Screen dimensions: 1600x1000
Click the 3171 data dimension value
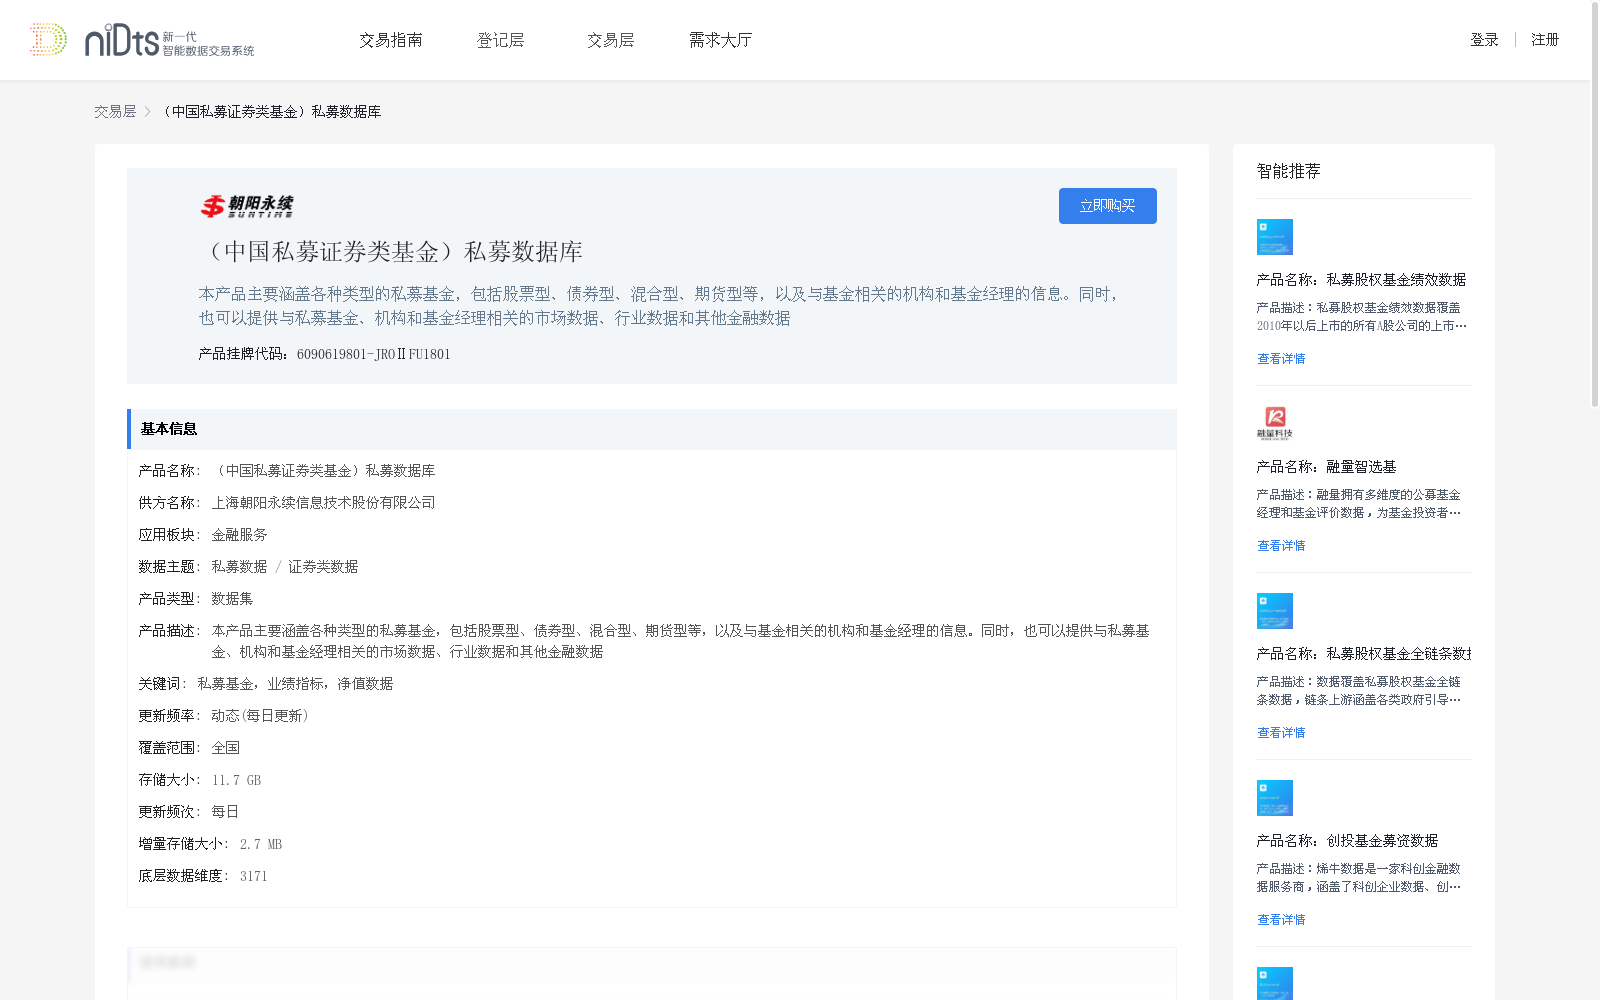tap(253, 876)
